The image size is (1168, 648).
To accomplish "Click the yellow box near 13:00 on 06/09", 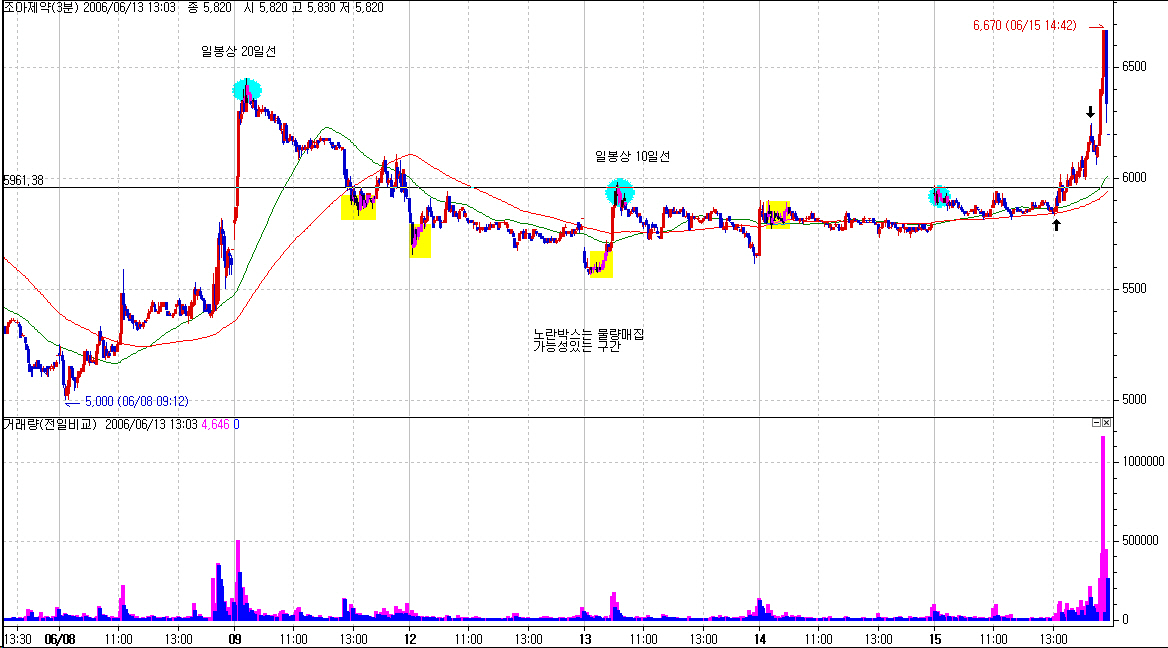I will click(358, 204).
